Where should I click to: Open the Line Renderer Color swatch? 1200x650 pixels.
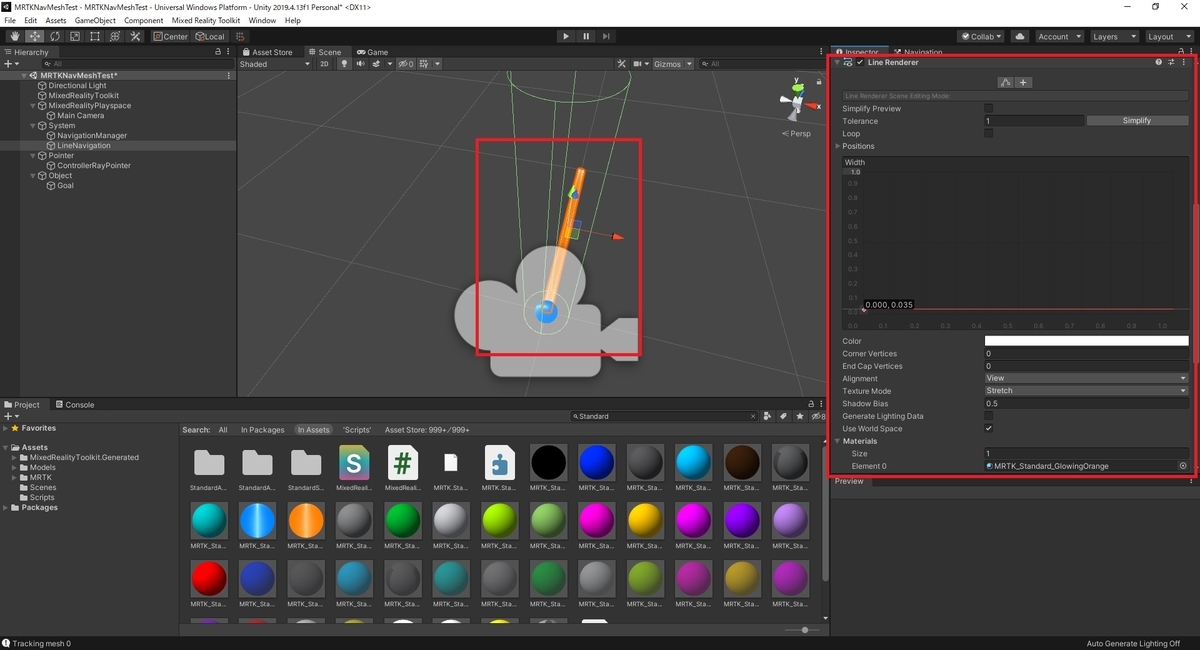click(x=1086, y=341)
